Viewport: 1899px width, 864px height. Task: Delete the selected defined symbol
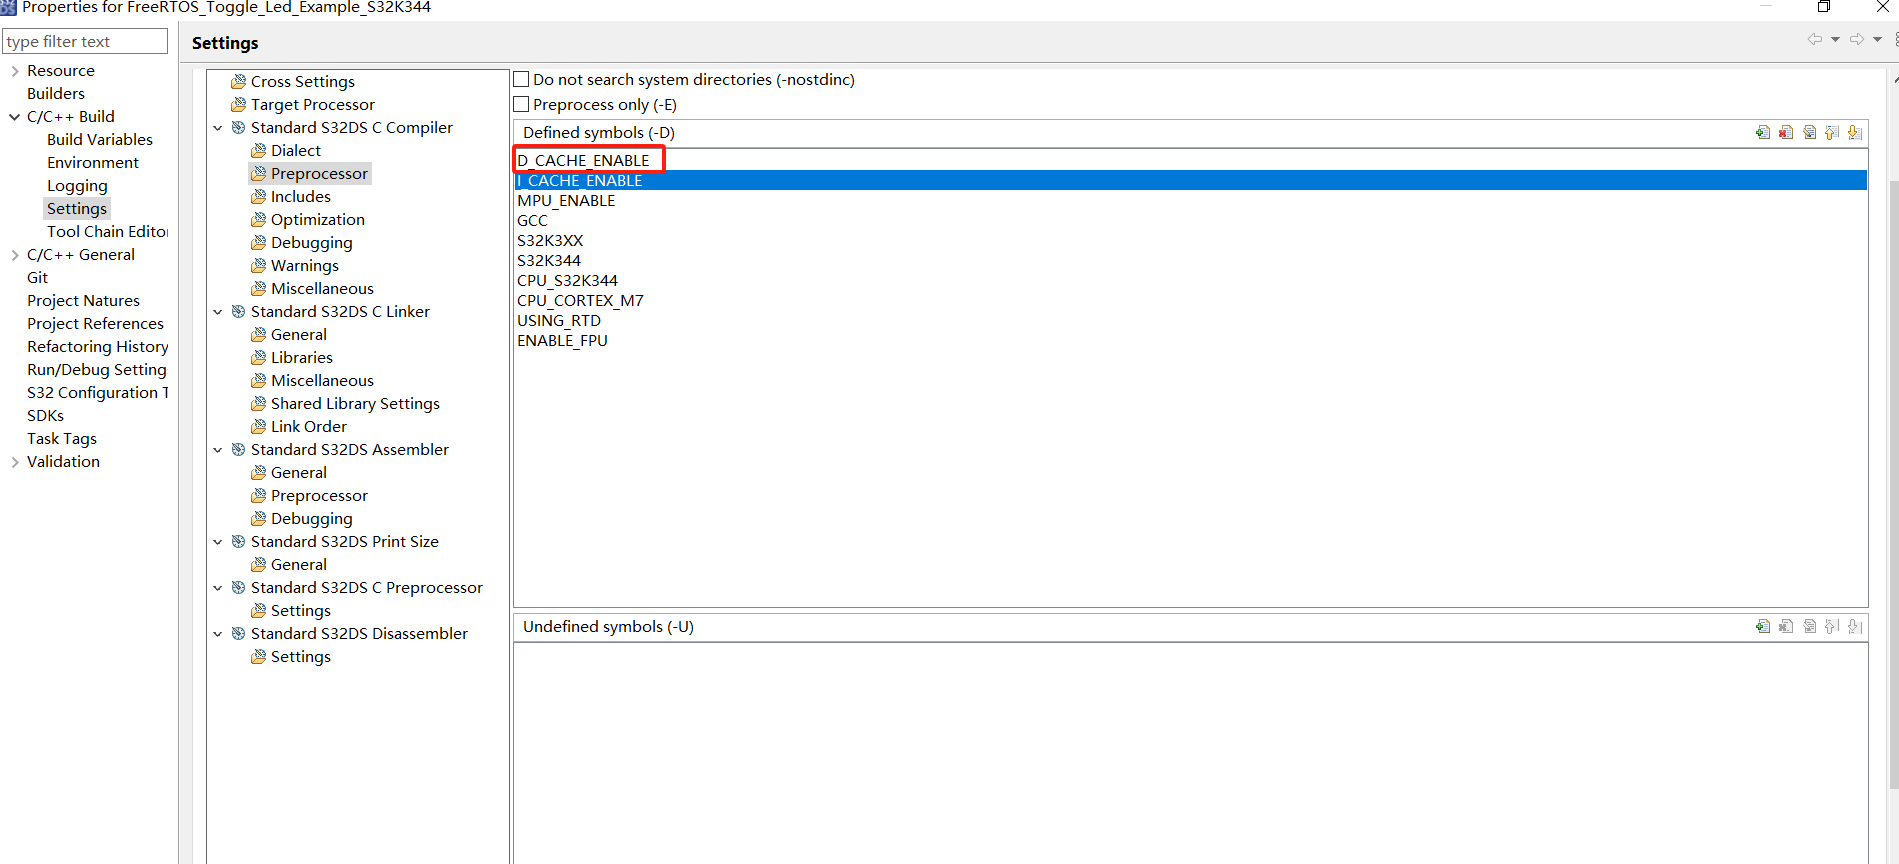tap(1786, 132)
